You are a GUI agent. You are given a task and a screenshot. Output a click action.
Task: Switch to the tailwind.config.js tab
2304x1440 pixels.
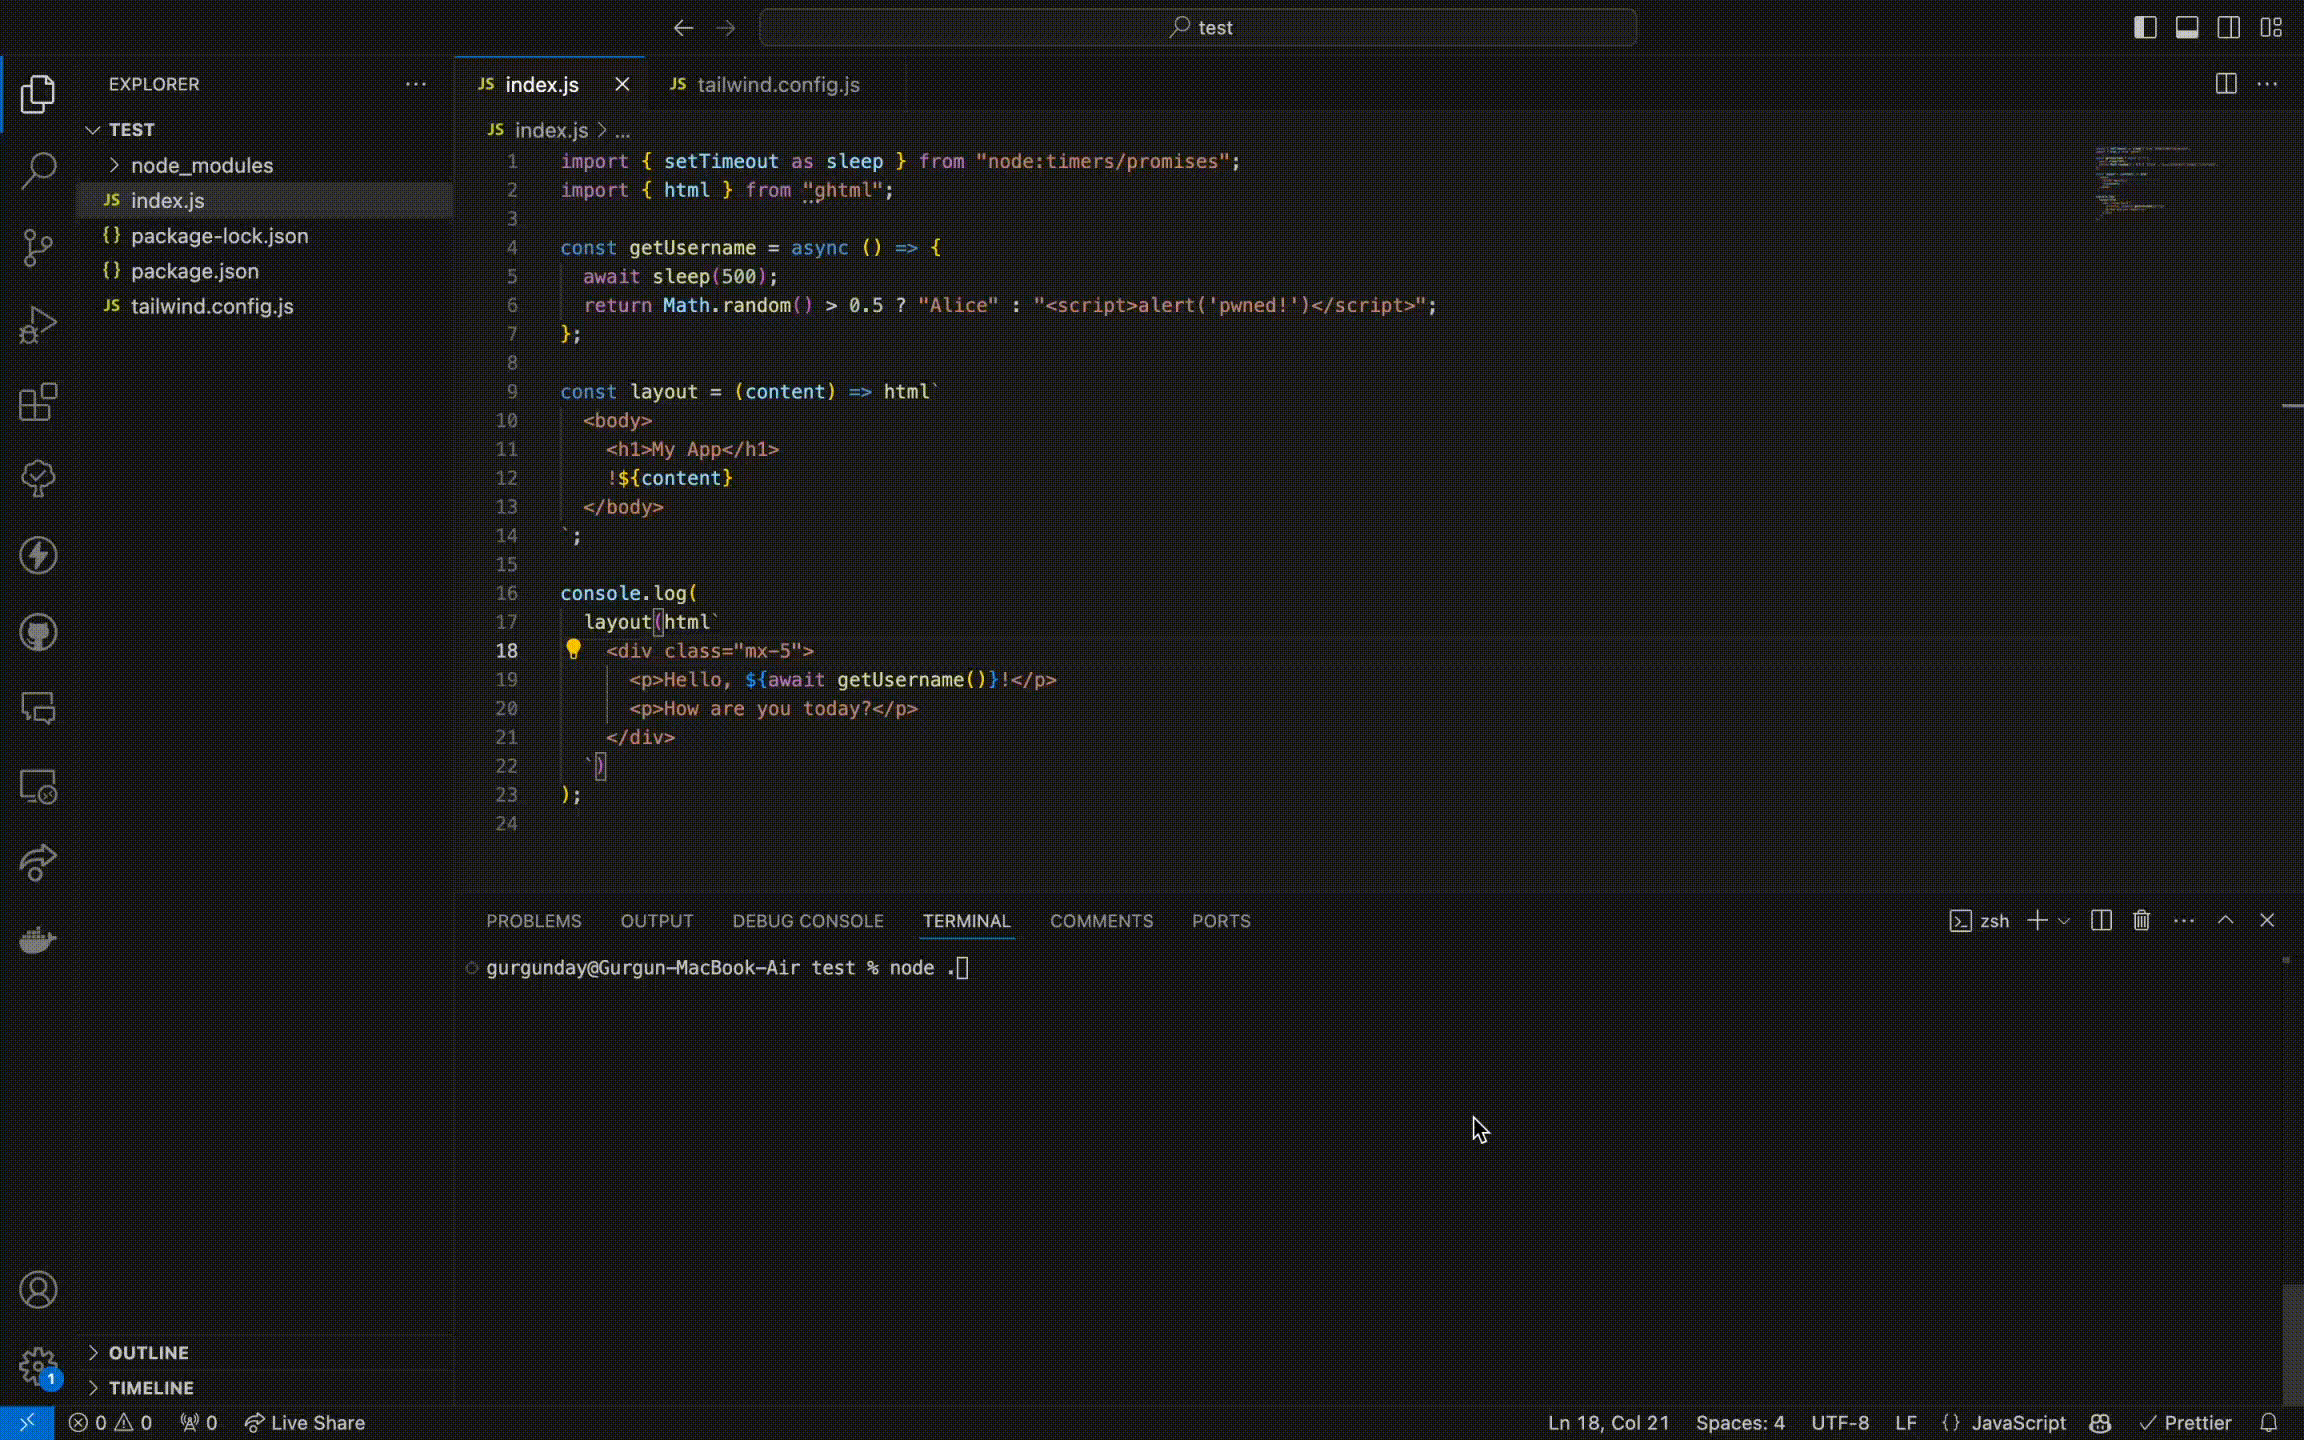pyautogui.click(x=777, y=84)
